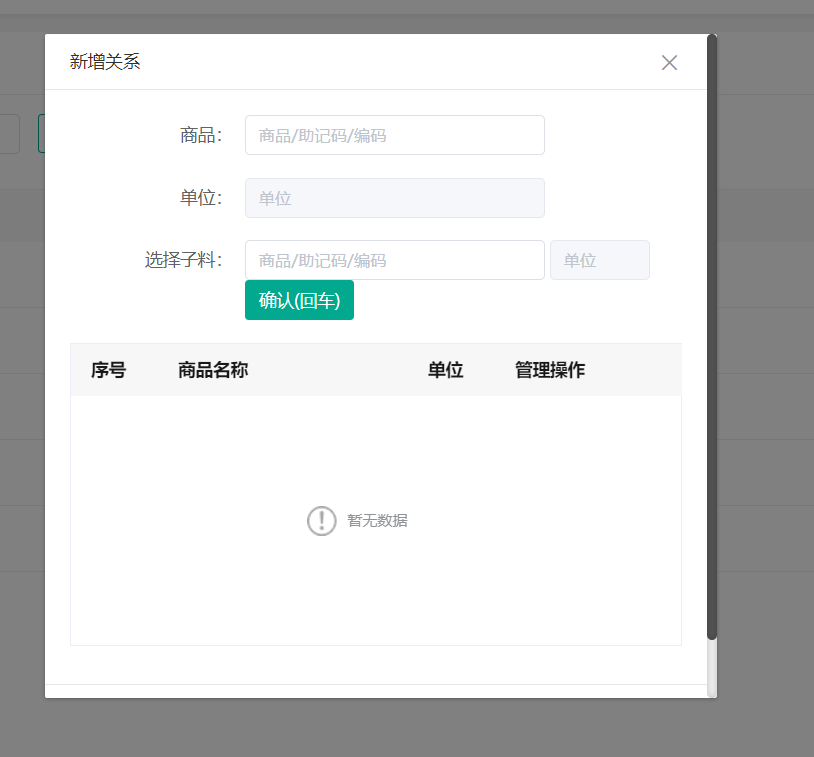The width and height of the screenshot is (814, 757).
Task: Click the 商品 search input field
Action: point(394,135)
